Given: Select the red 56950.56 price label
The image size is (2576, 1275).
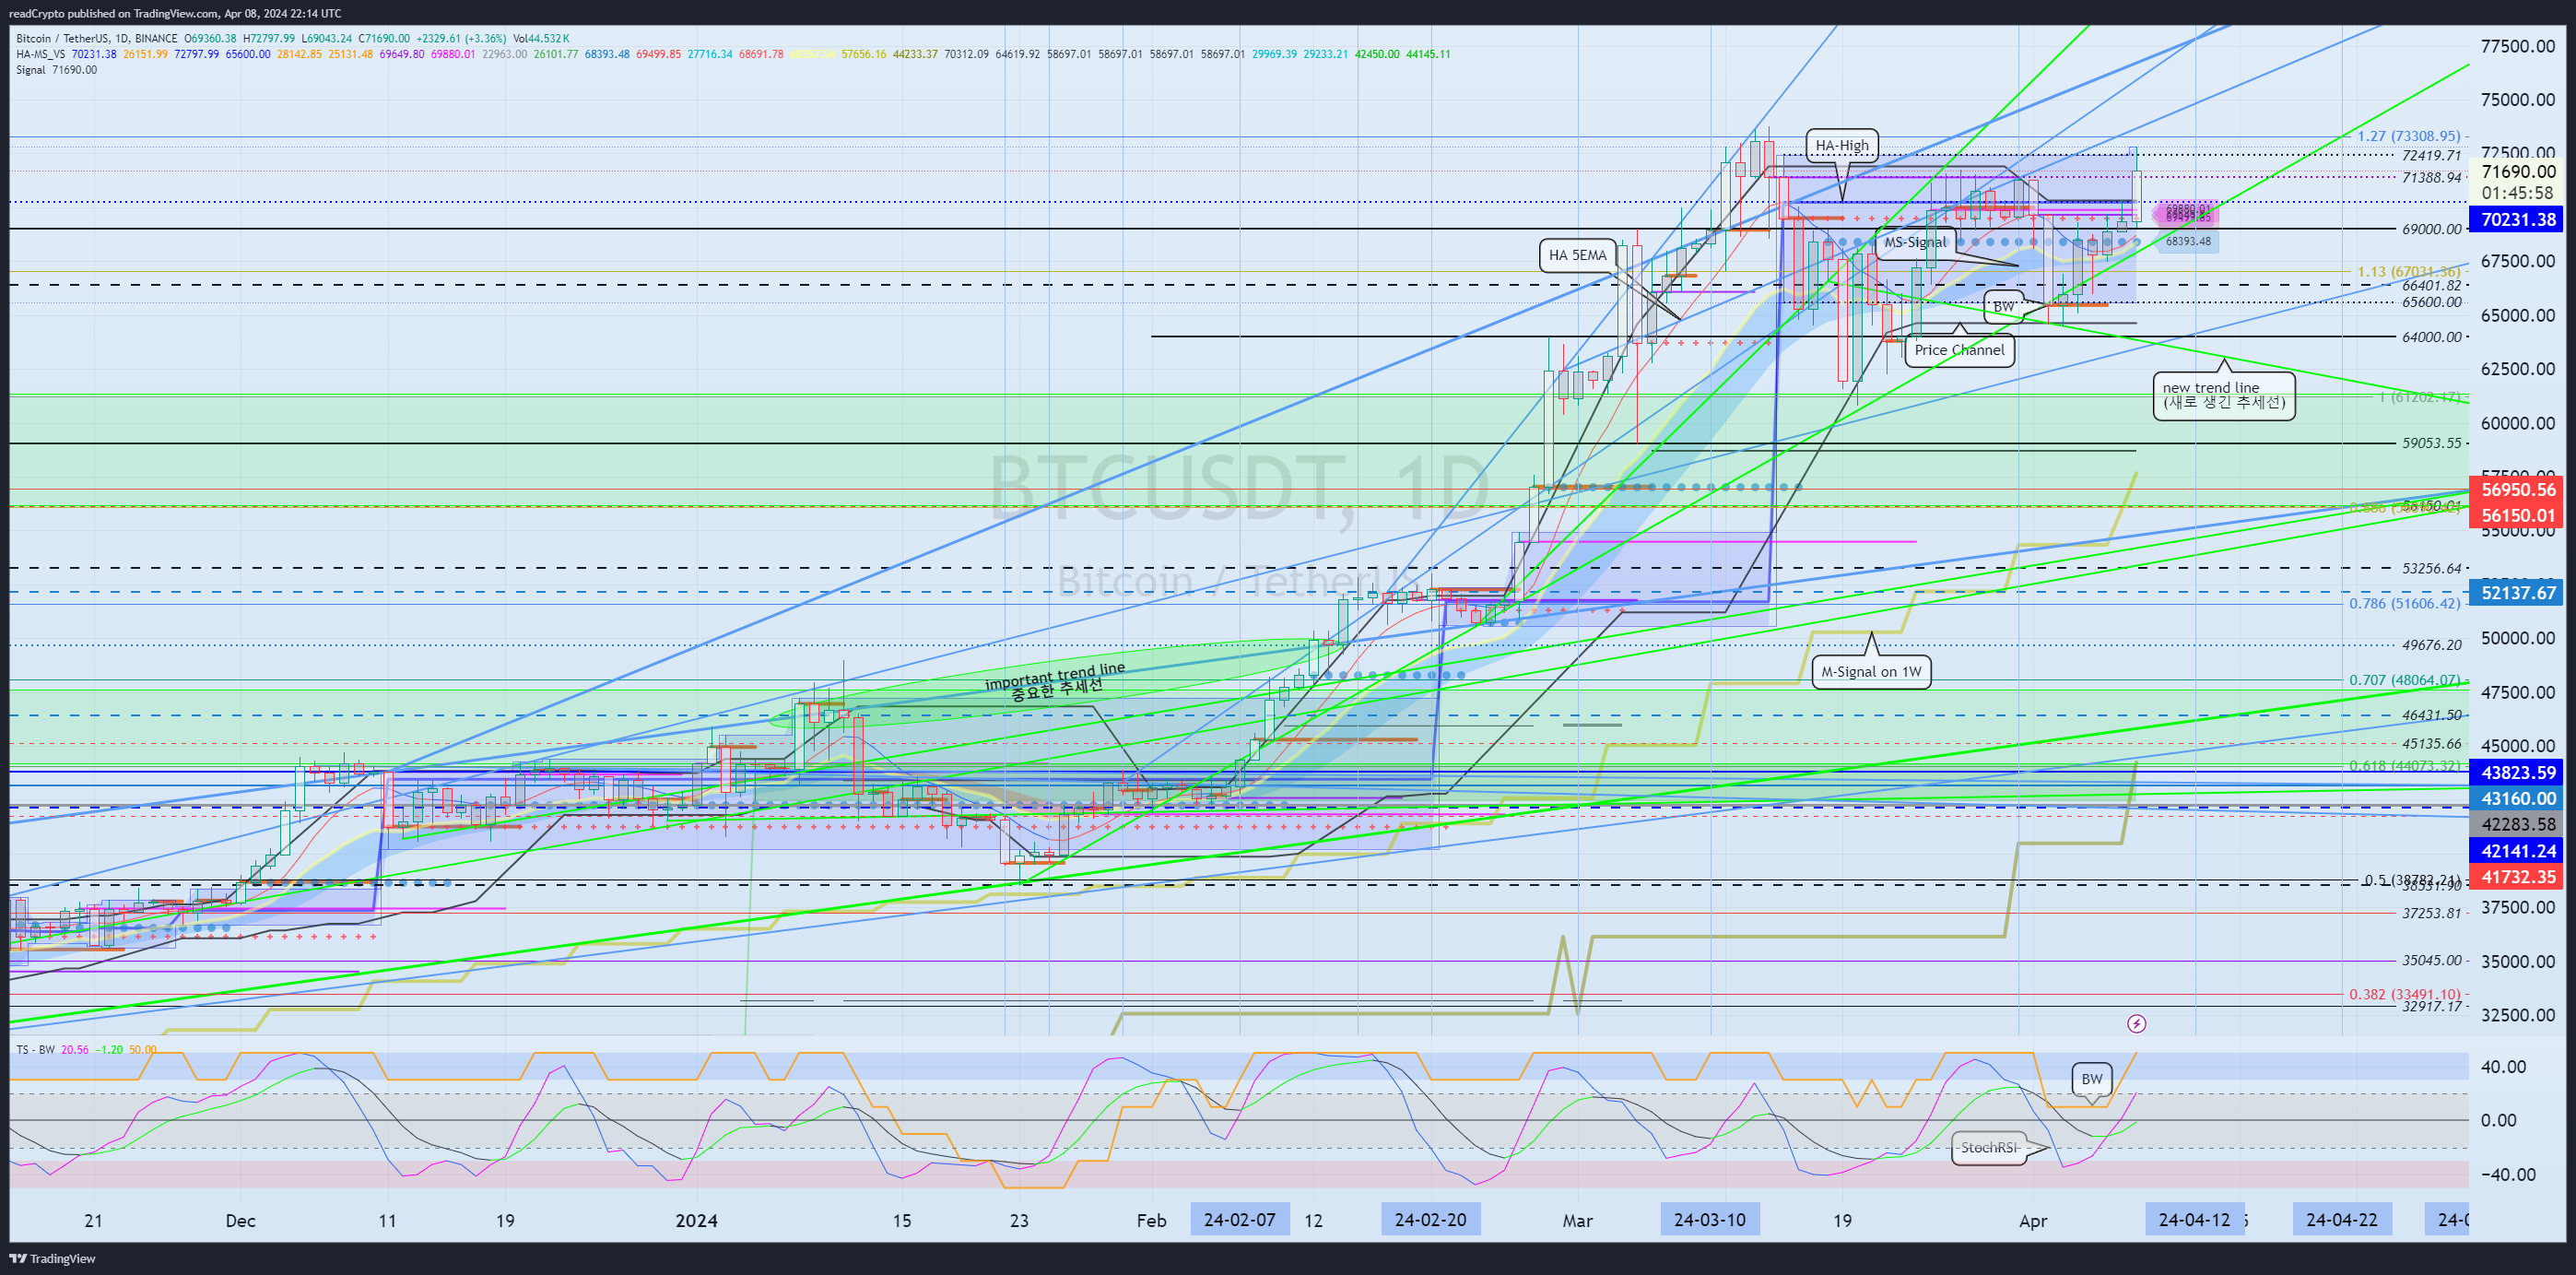Looking at the screenshot, I should tap(2518, 490).
